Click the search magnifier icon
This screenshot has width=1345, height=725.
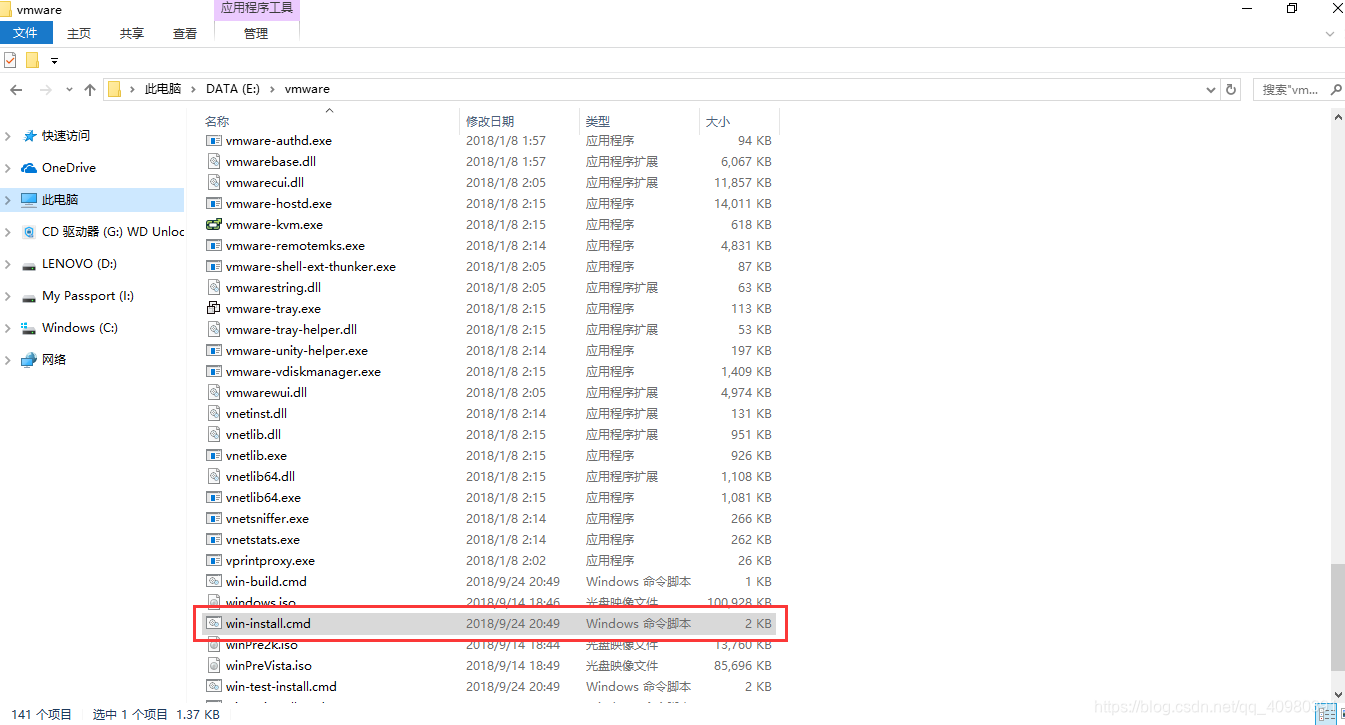click(x=1337, y=90)
